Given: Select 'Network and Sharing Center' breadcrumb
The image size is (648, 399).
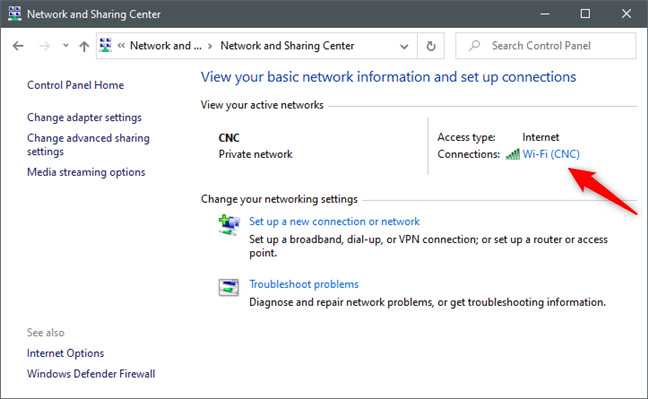Looking at the screenshot, I should [x=287, y=45].
